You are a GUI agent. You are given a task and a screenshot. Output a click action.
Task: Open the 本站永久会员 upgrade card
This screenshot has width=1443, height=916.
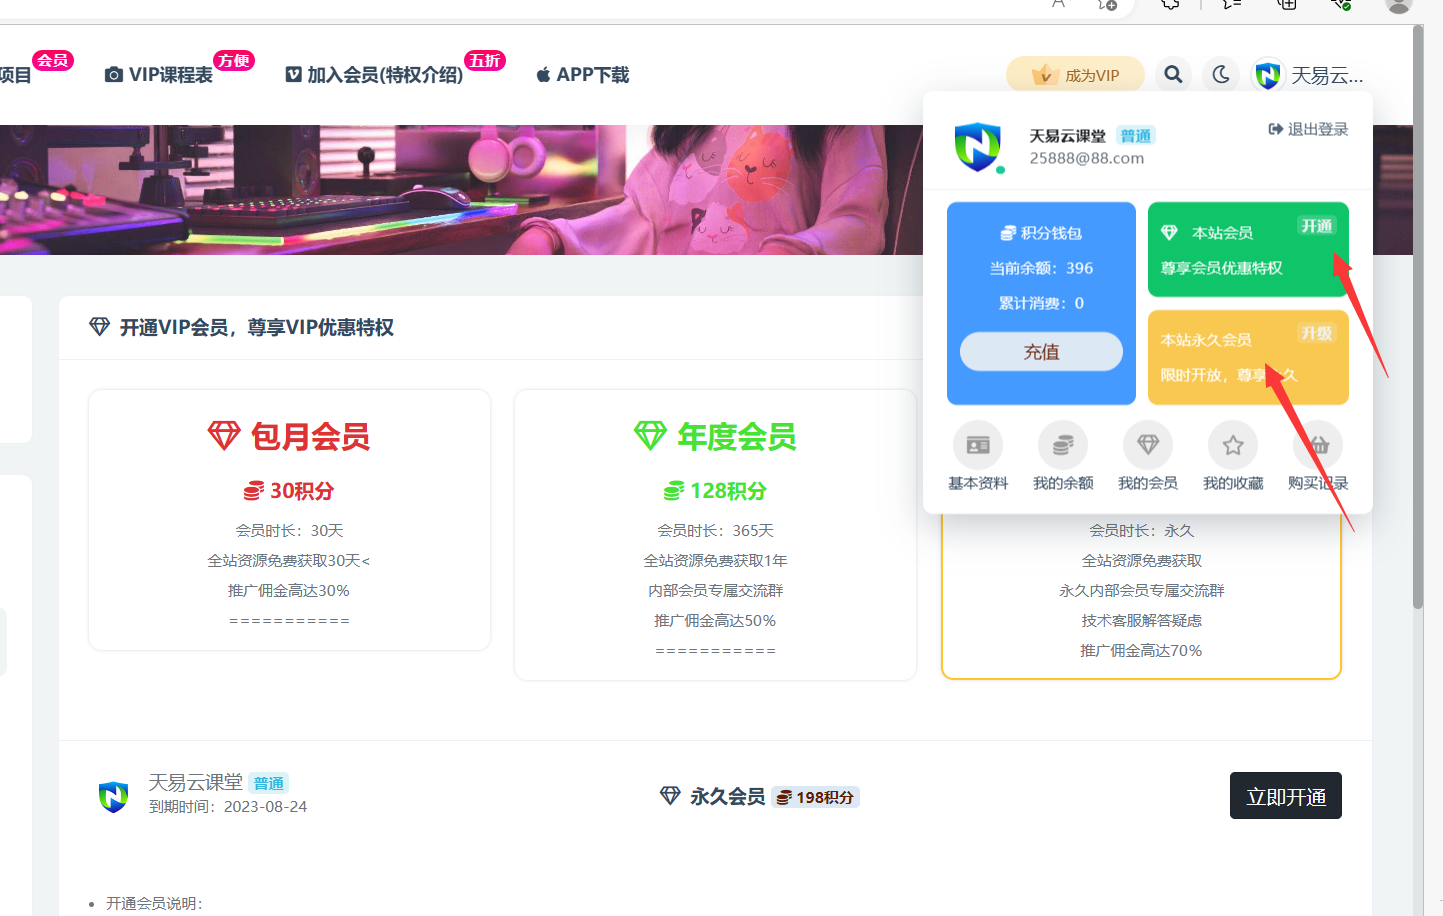tap(1247, 357)
